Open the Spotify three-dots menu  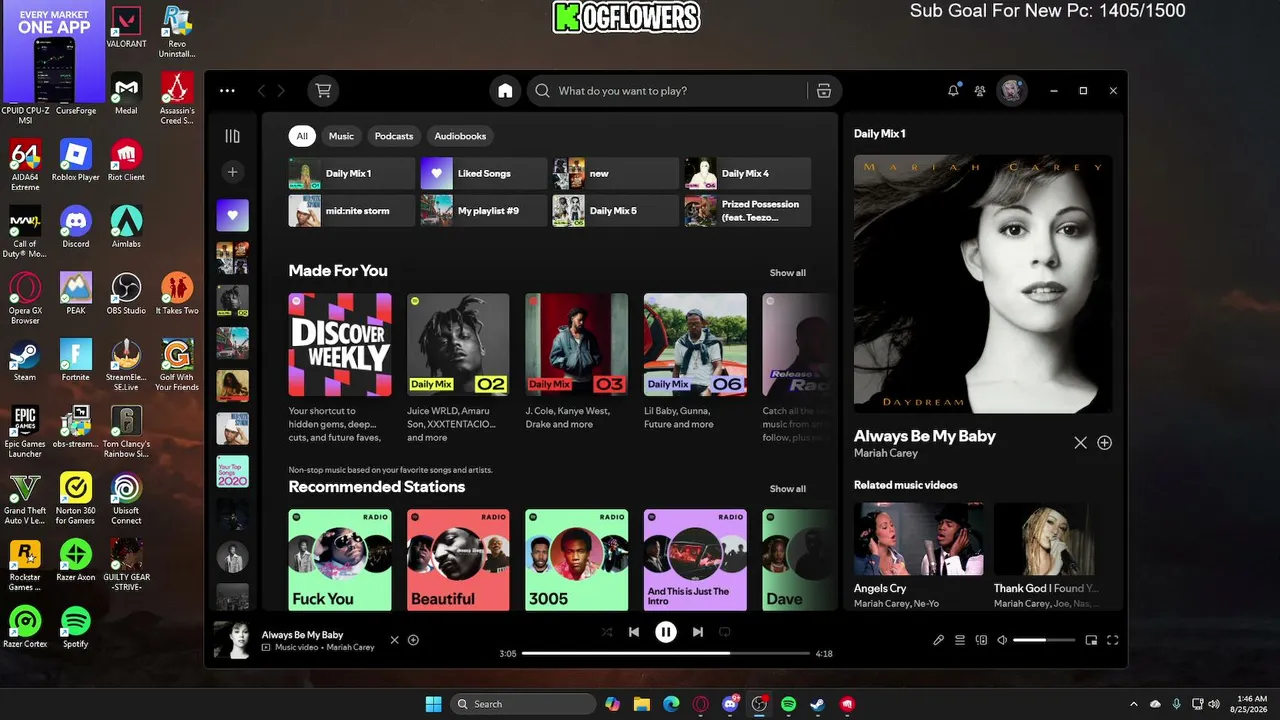click(x=227, y=91)
